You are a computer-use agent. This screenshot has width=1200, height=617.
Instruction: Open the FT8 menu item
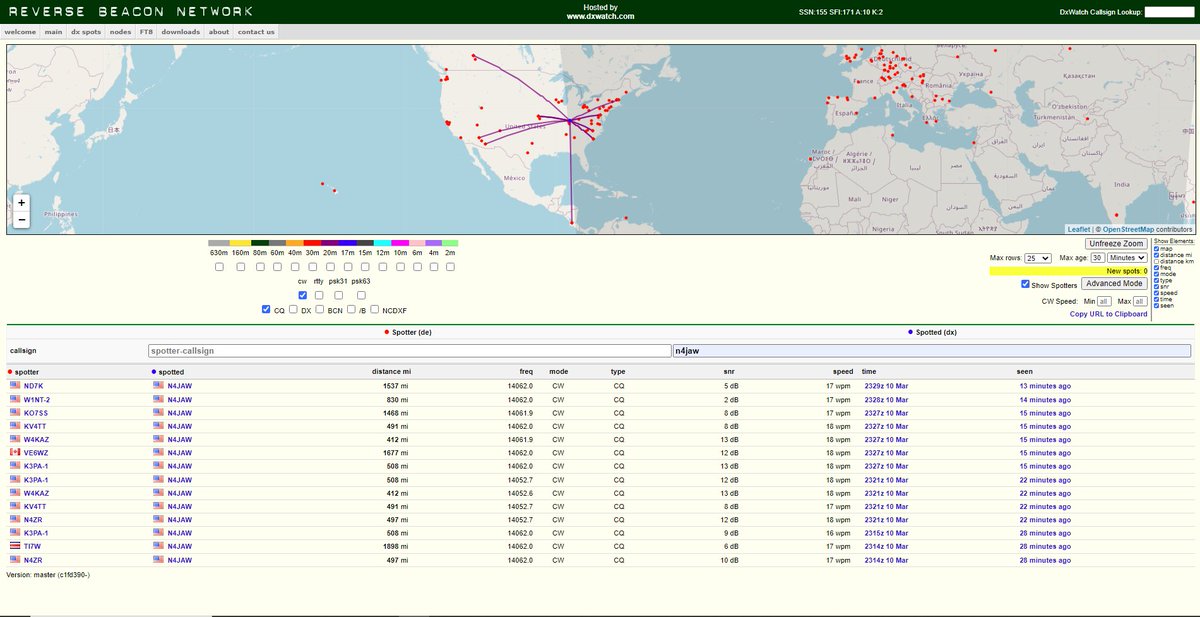tap(147, 32)
